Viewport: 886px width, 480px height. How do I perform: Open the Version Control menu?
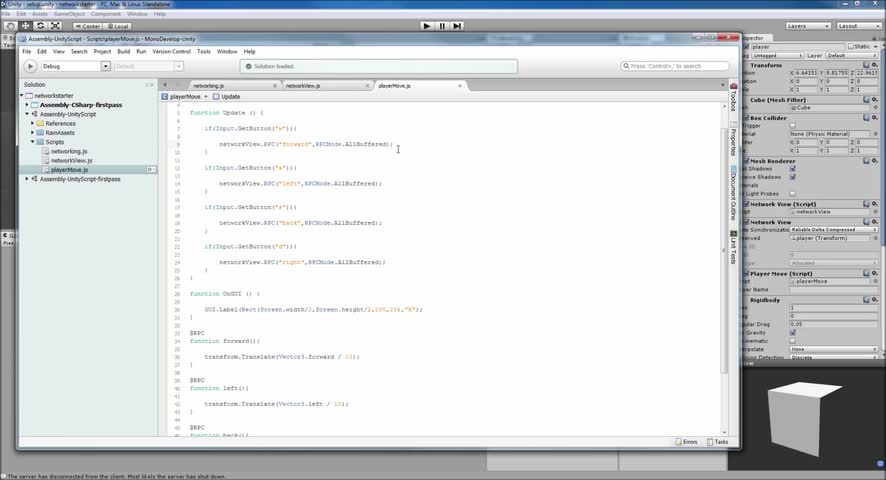tap(171, 51)
